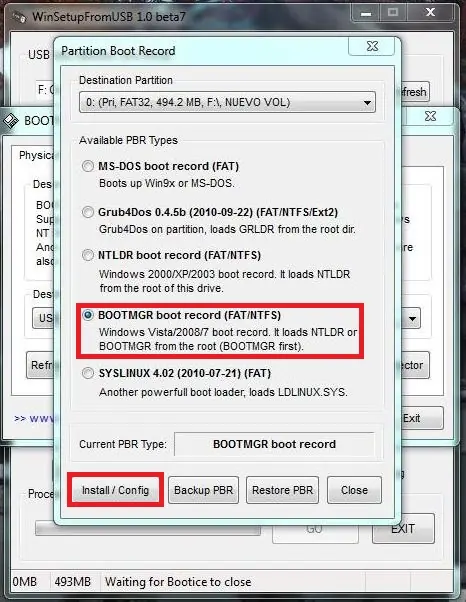Click Close in Partition Boot Record dialog
This screenshot has height=602, width=466.
[354, 490]
